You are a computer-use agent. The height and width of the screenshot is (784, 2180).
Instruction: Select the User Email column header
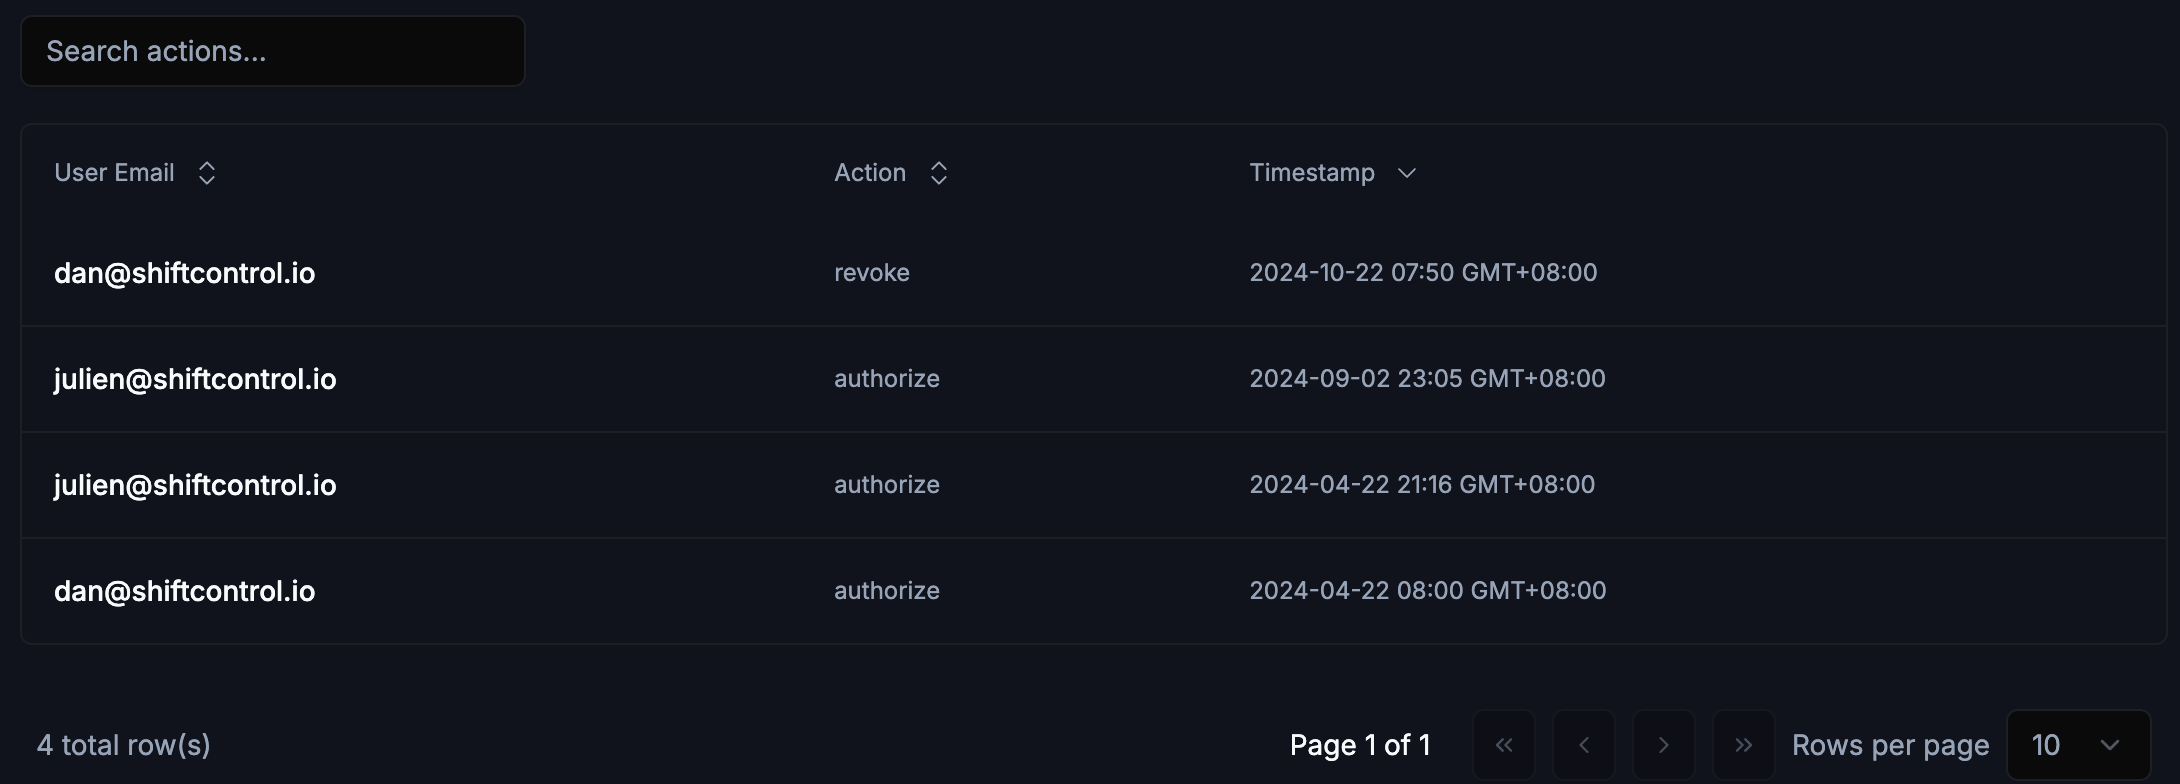tap(114, 172)
